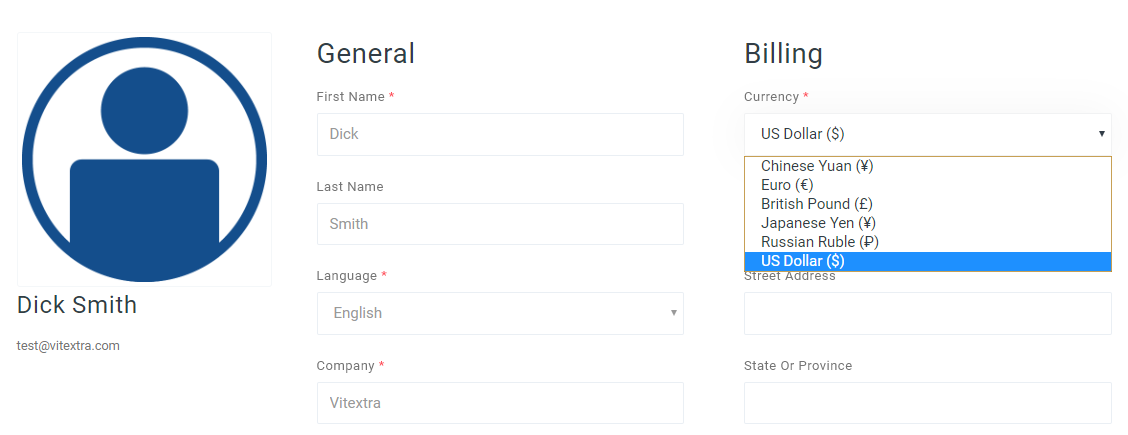Open the Language dropdown showing English
Screen dimensions: 1128x435
500,313
